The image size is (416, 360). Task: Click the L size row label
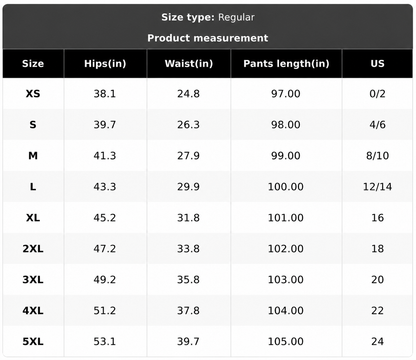(x=33, y=187)
